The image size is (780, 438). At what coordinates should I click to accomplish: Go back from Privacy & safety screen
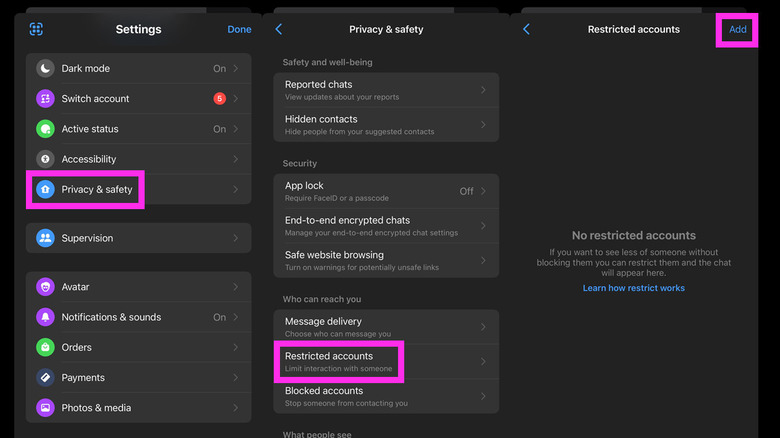(279, 29)
